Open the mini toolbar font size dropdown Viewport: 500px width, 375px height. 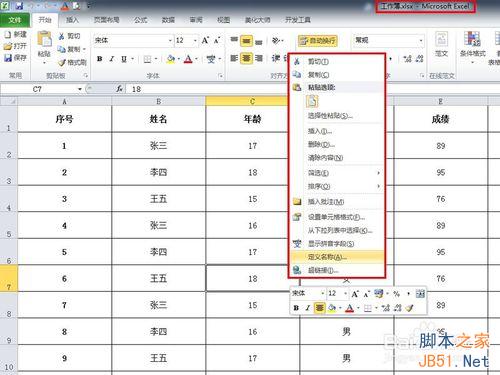(x=345, y=294)
